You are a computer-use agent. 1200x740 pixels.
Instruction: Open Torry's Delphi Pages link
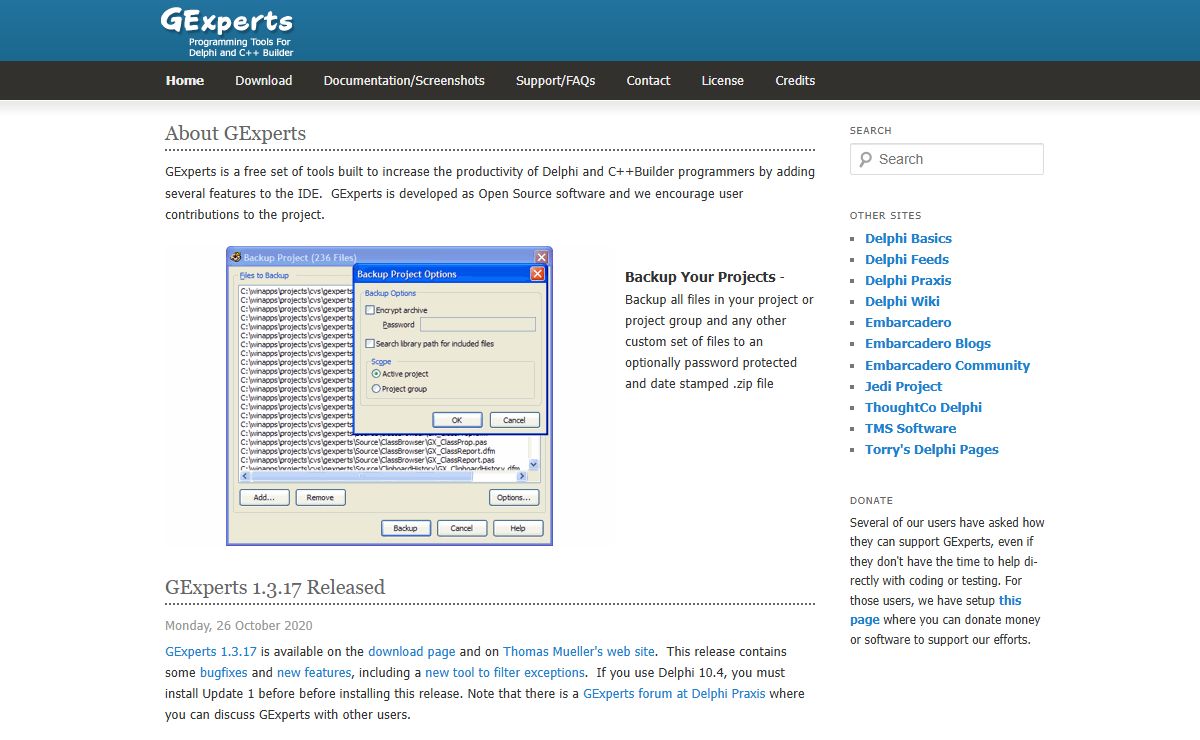[x=932, y=449]
